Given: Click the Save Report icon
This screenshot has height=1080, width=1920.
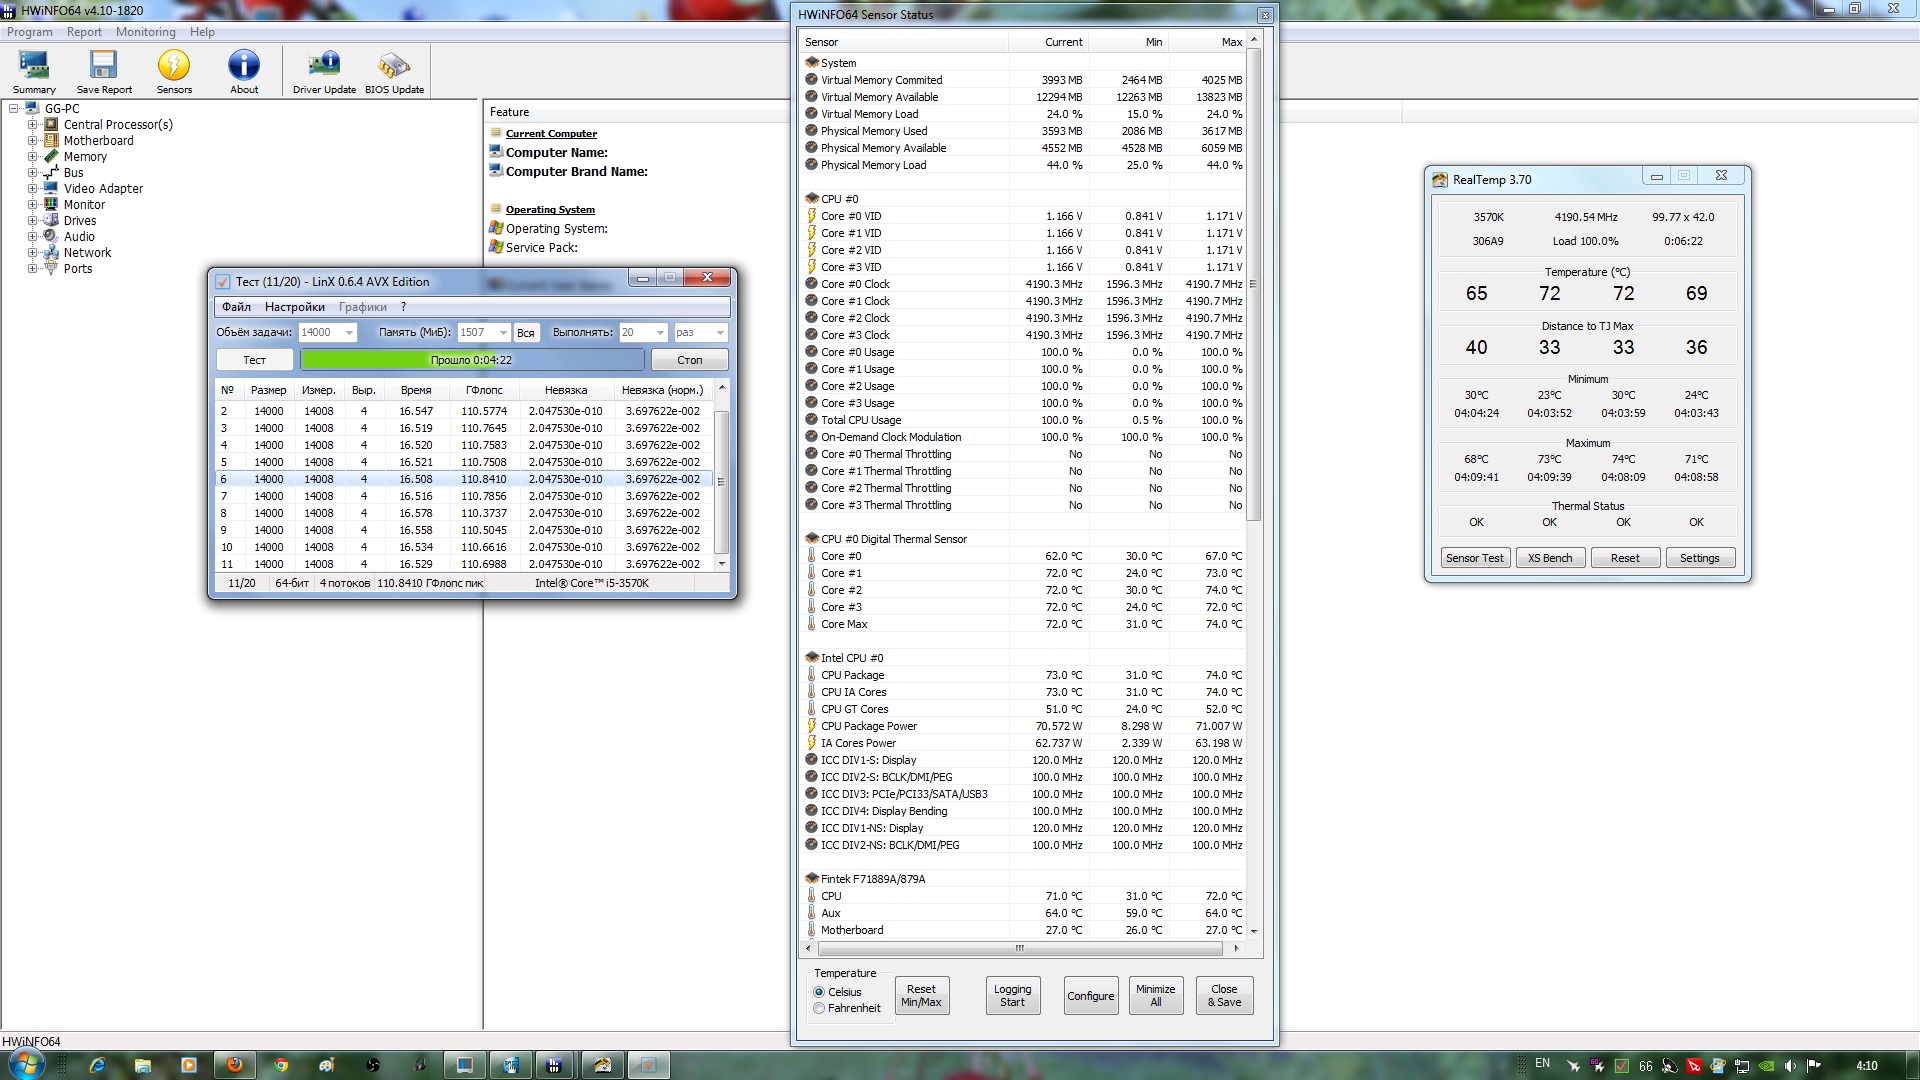Looking at the screenshot, I should (104, 72).
